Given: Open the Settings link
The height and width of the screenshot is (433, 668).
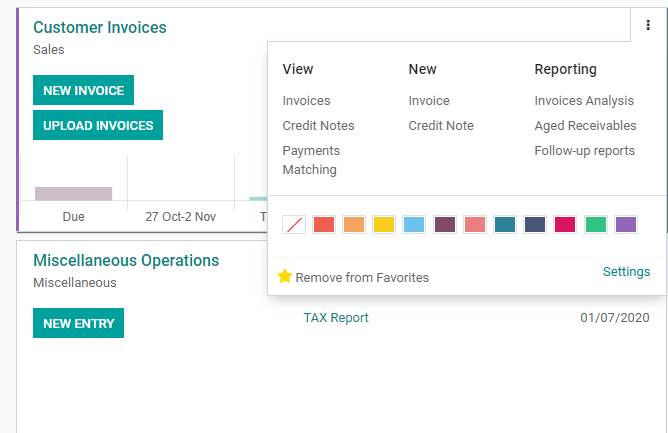Looking at the screenshot, I should pos(626,271).
